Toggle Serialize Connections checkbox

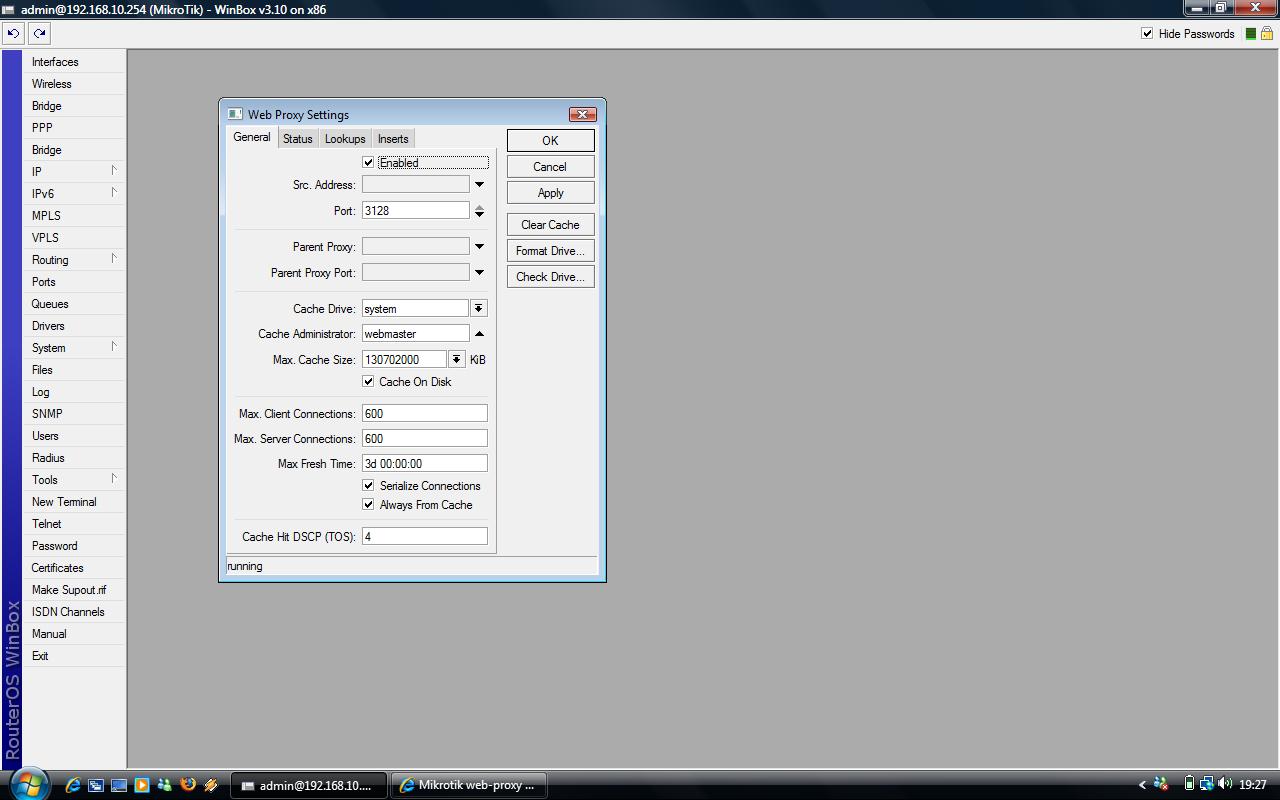[x=368, y=485]
